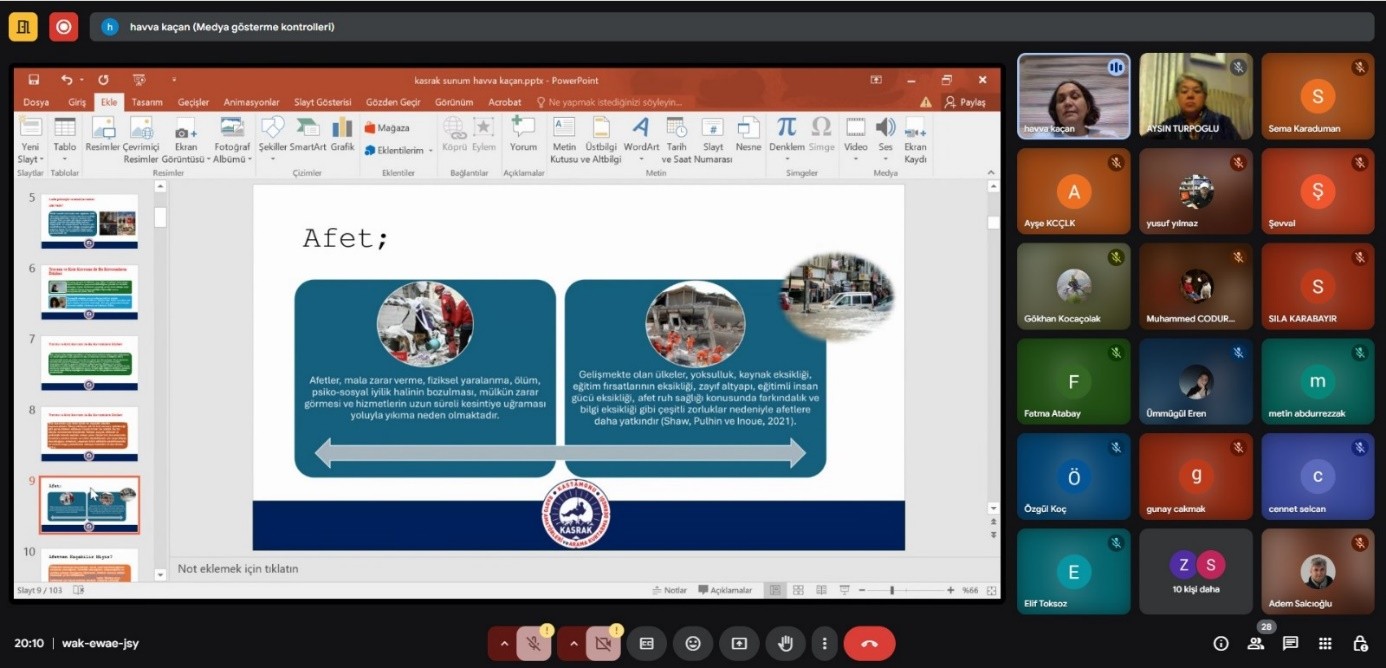The height and width of the screenshot is (668, 1386).
Task: Open the meeting chat panel
Action: point(1290,643)
